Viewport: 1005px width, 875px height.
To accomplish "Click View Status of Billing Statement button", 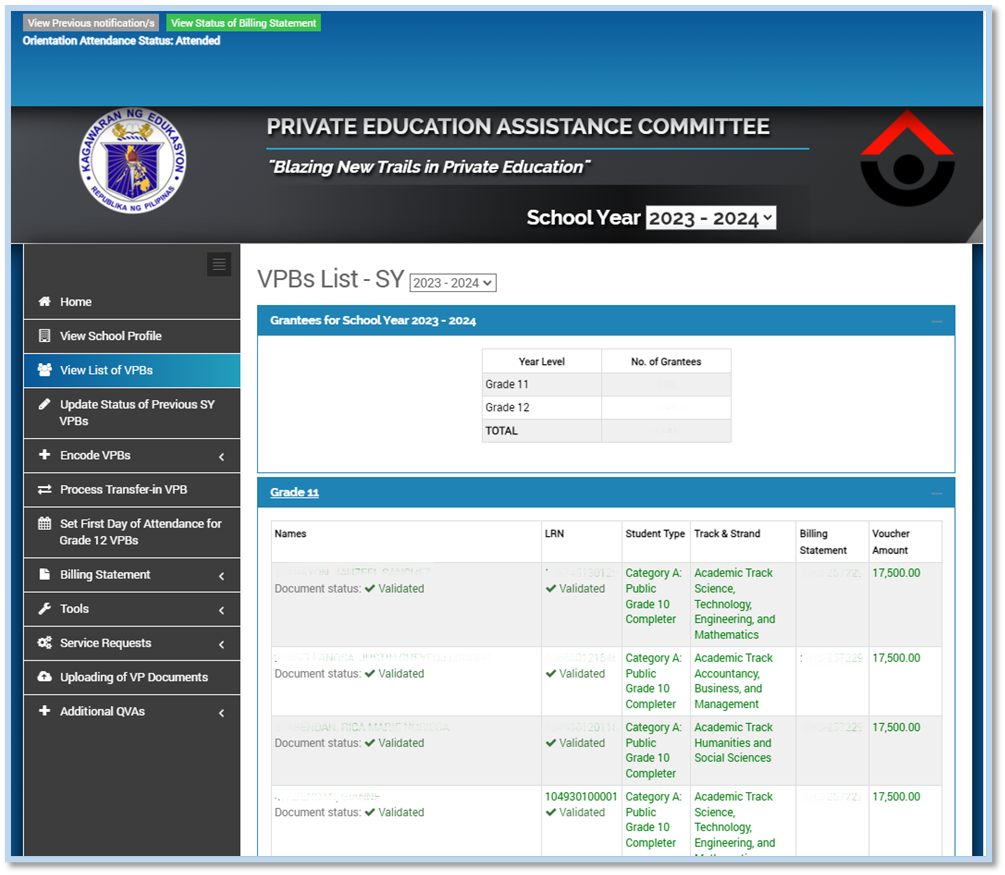I will point(244,23).
